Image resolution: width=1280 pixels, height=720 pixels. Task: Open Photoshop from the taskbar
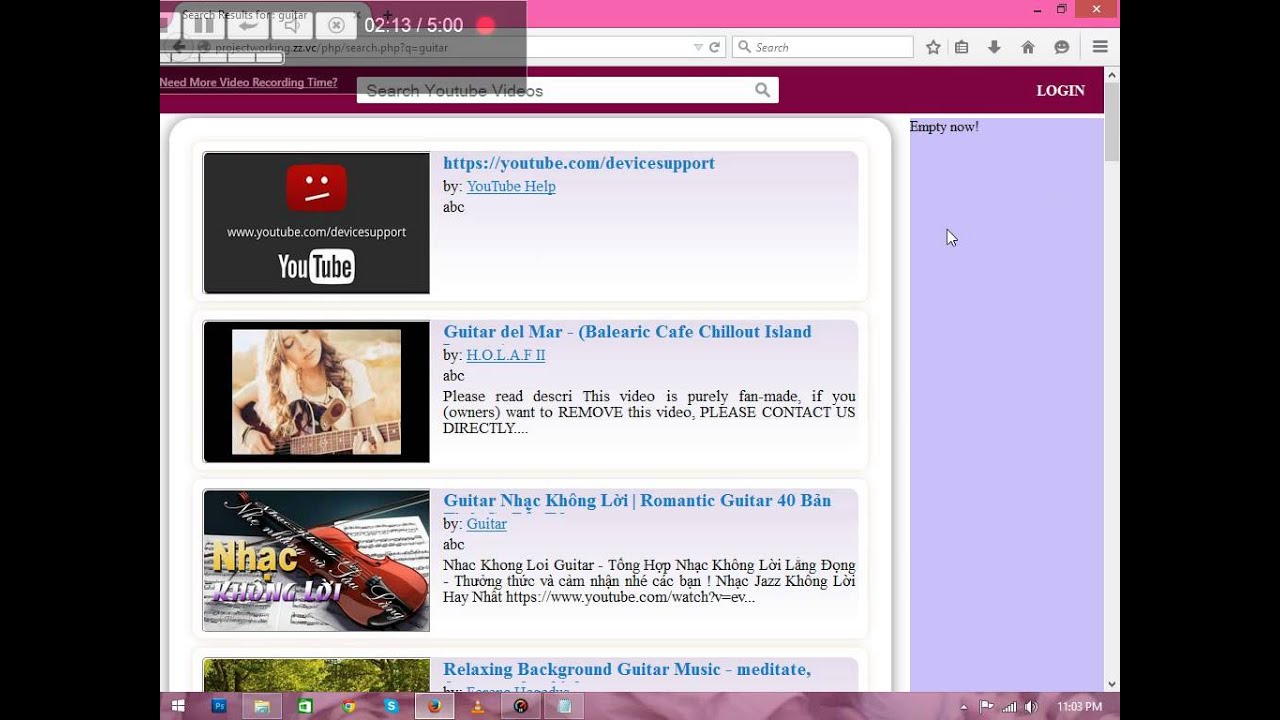point(219,706)
